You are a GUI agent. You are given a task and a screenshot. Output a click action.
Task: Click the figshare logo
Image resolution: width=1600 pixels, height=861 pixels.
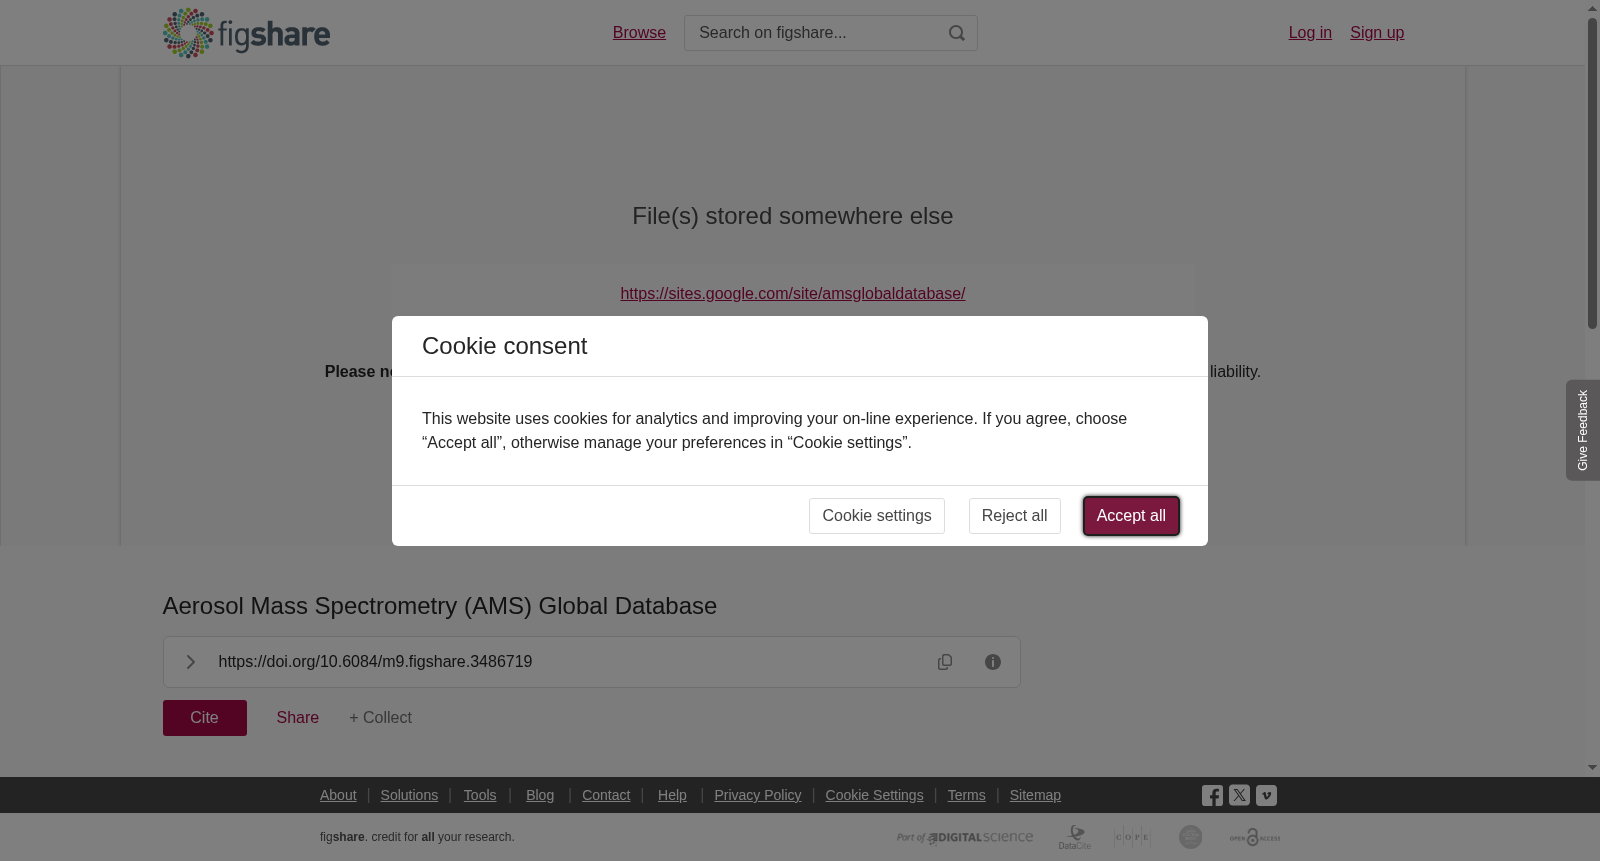pyautogui.click(x=246, y=33)
